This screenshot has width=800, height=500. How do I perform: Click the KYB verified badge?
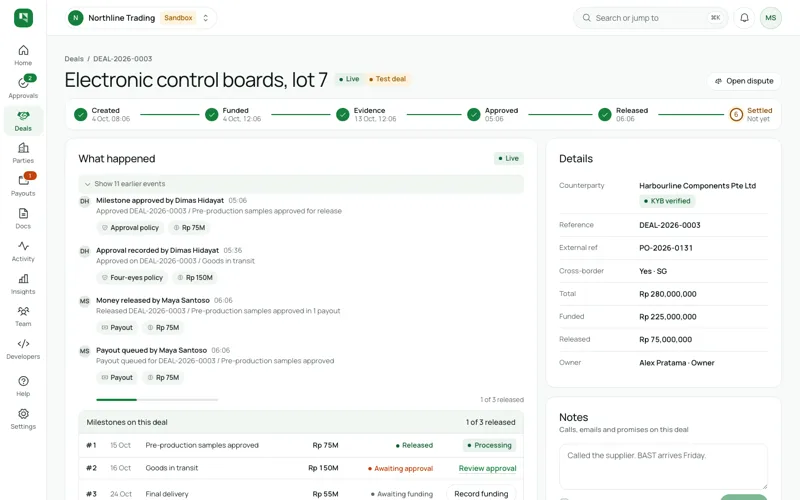[x=667, y=201]
